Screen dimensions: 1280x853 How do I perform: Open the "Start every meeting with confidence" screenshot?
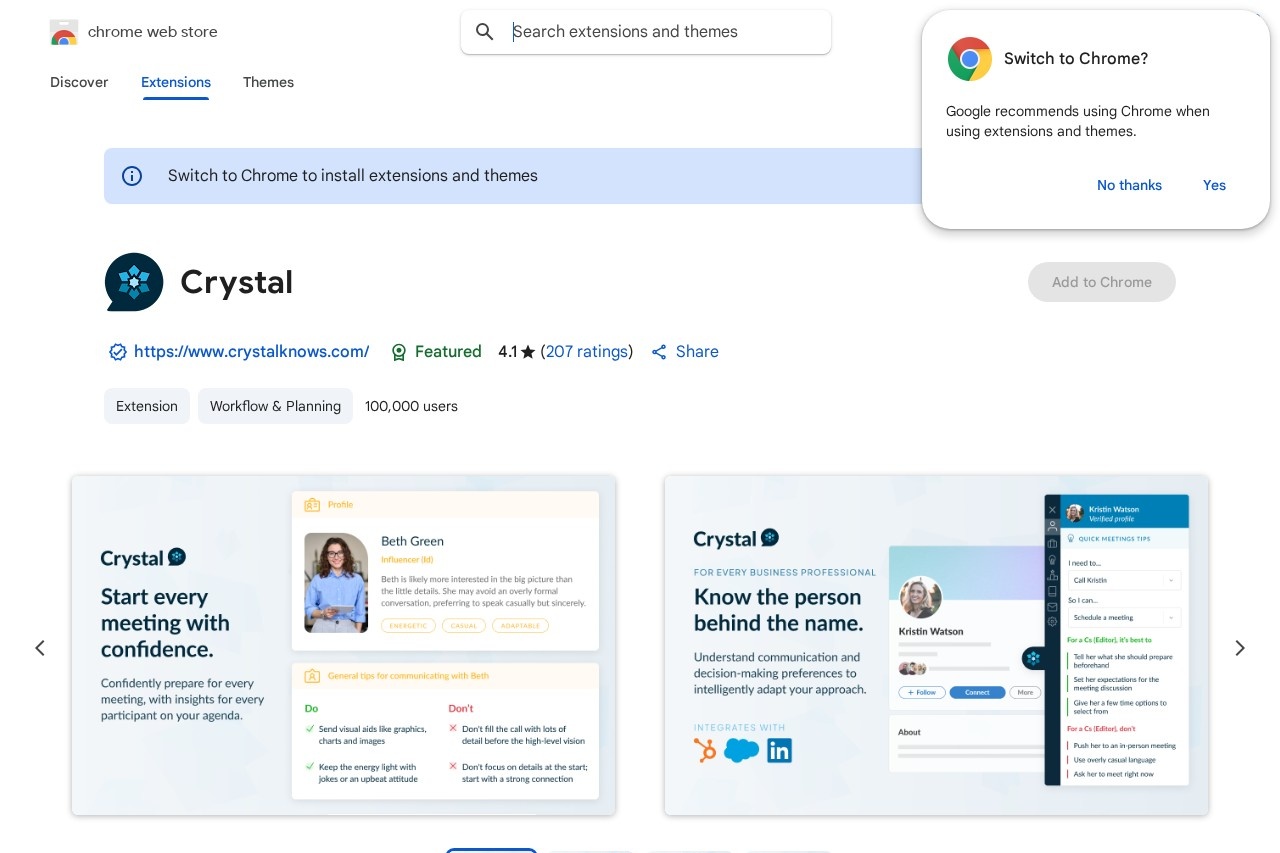(343, 645)
